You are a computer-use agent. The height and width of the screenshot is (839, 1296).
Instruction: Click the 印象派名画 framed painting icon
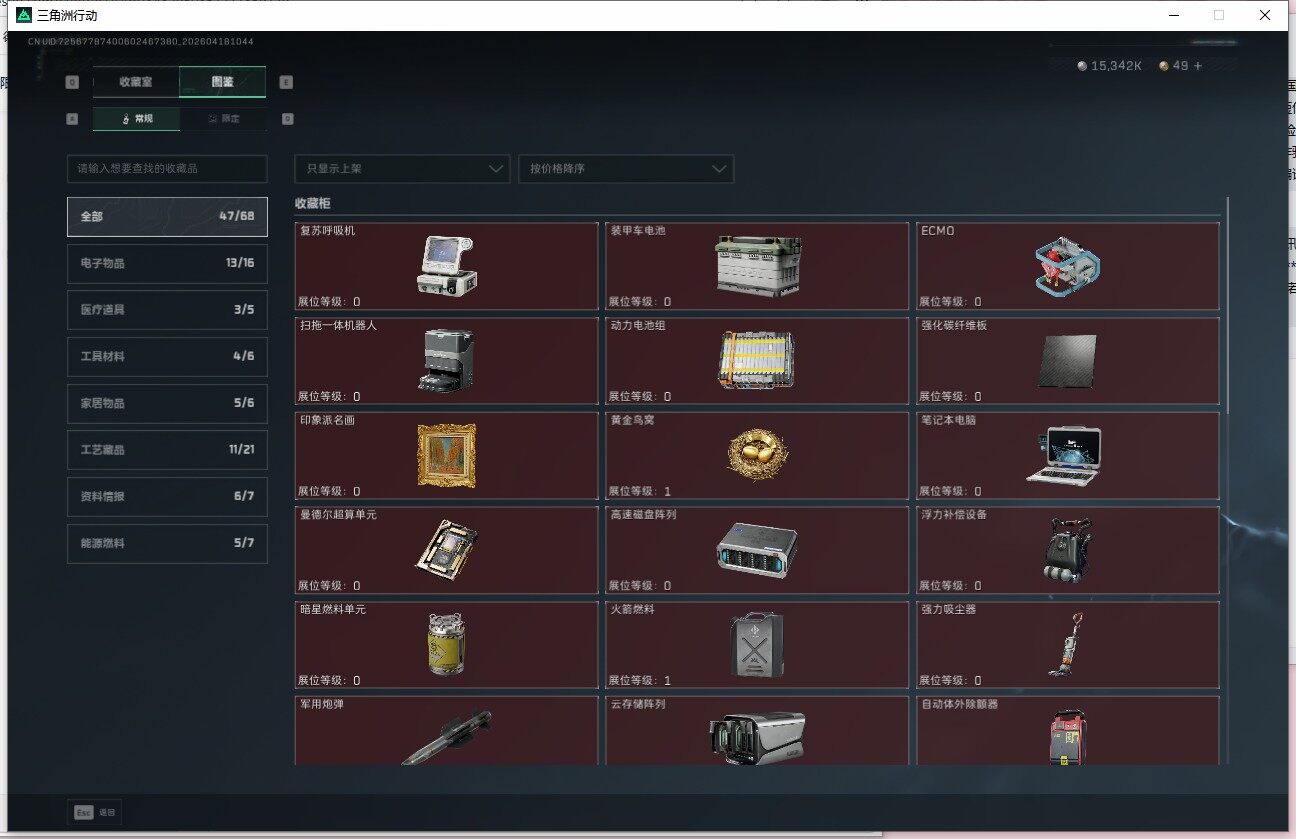click(445, 455)
